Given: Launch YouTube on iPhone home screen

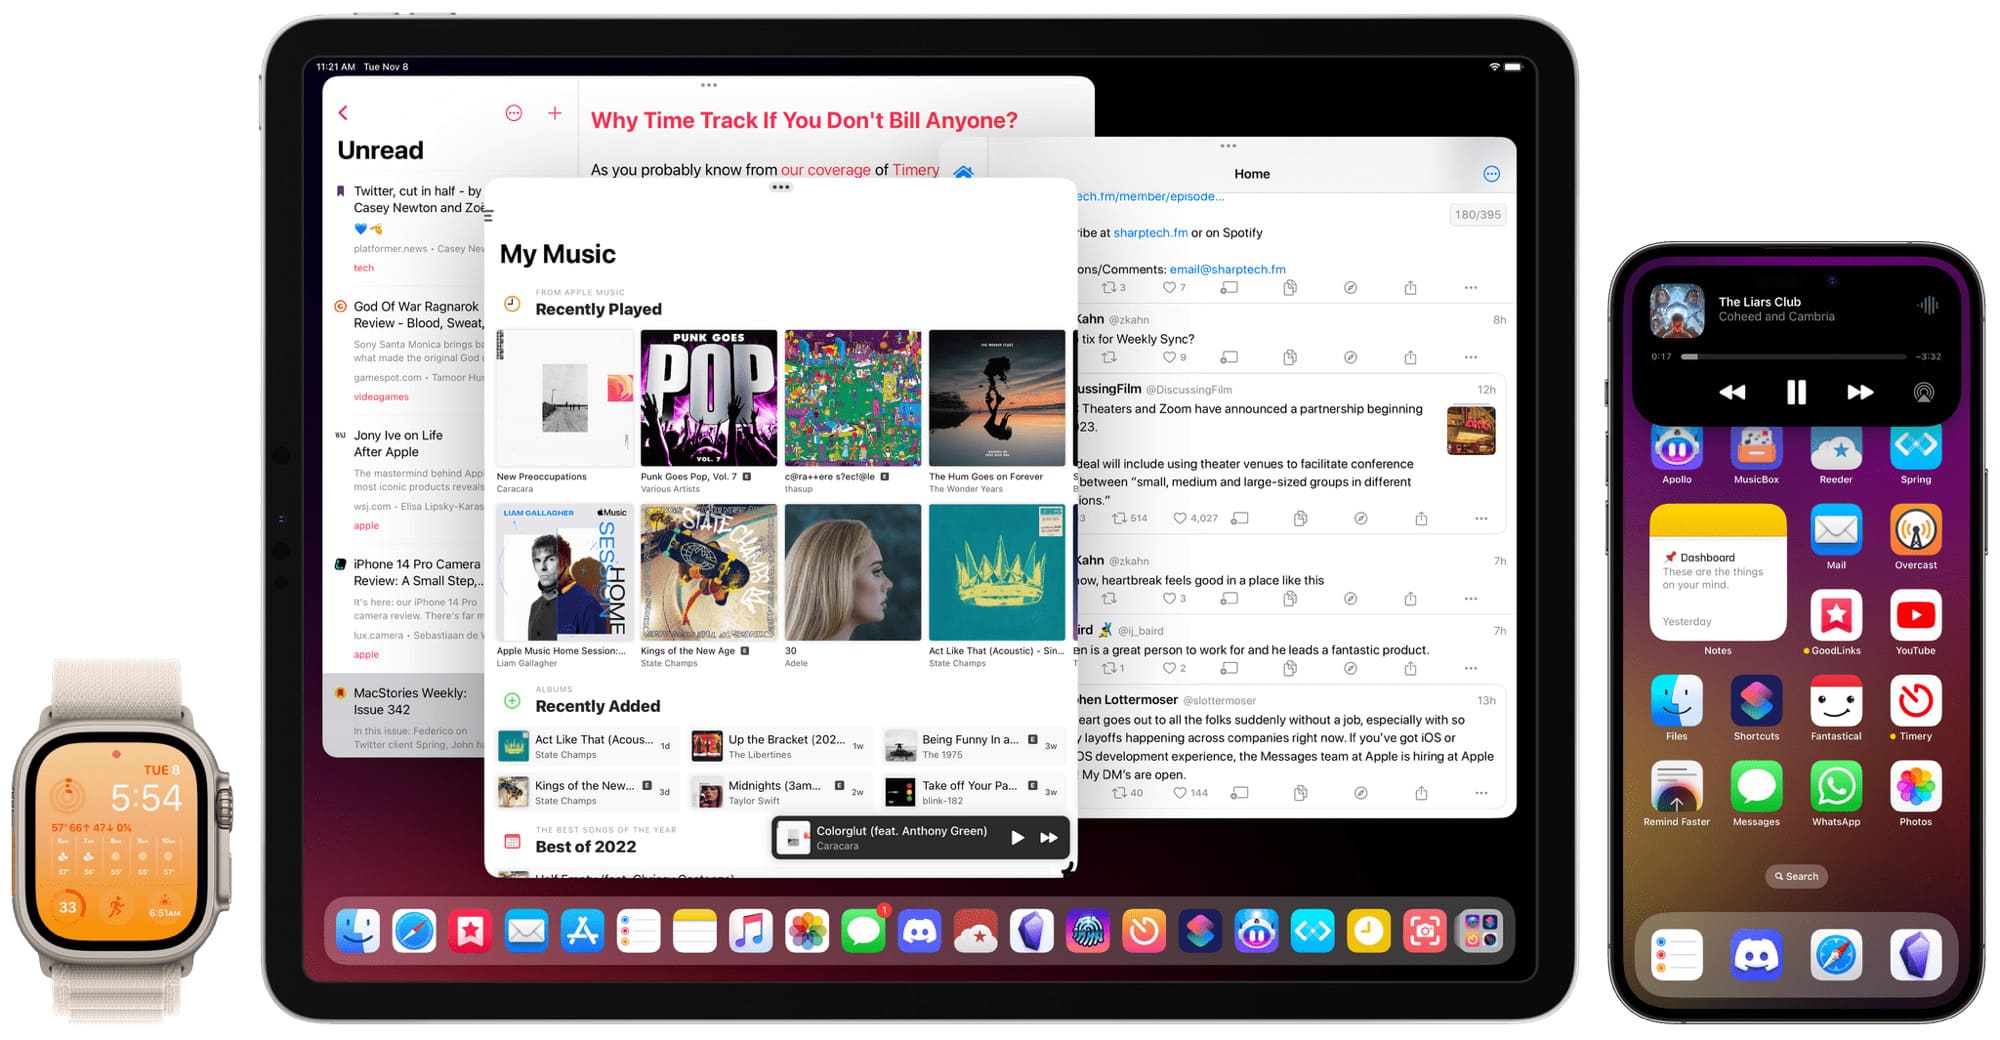Looking at the screenshot, I should pyautogui.click(x=1916, y=615).
